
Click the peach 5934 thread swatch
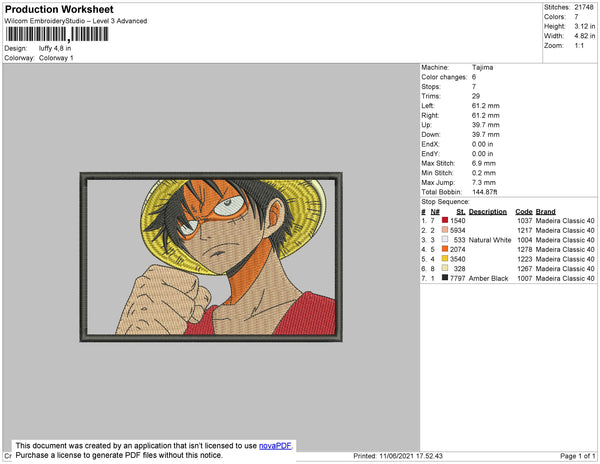click(x=445, y=230)
